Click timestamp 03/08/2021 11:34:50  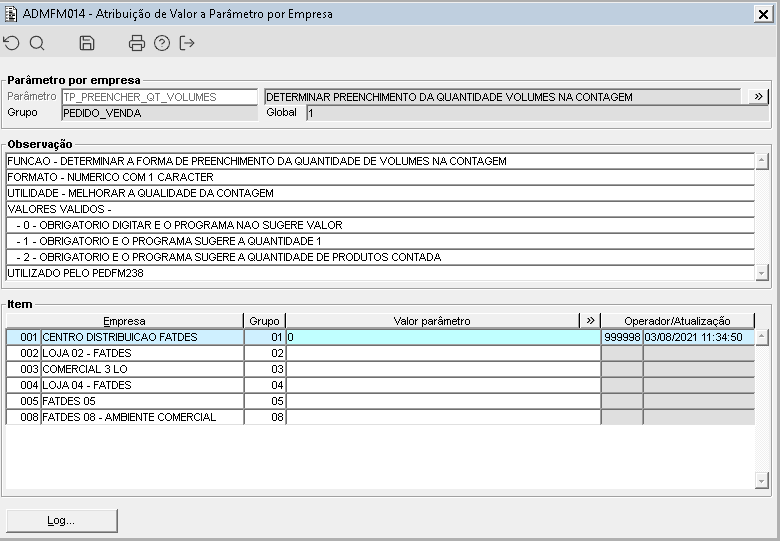click(699, 337)
